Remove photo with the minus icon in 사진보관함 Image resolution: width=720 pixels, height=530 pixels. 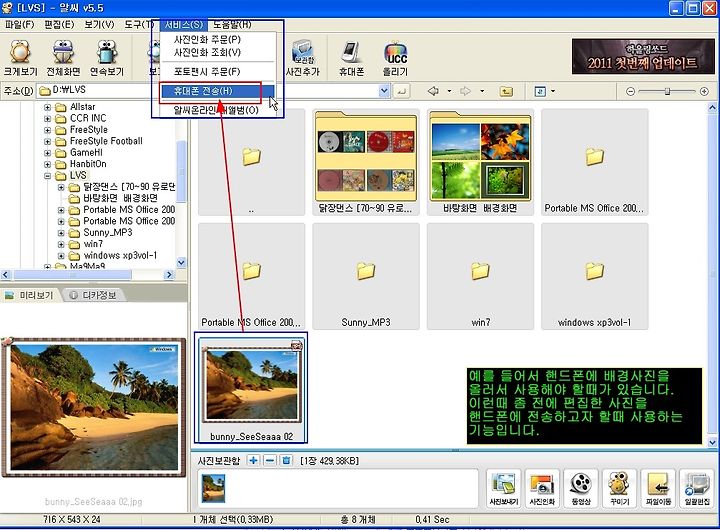click(x=270, y=460)
